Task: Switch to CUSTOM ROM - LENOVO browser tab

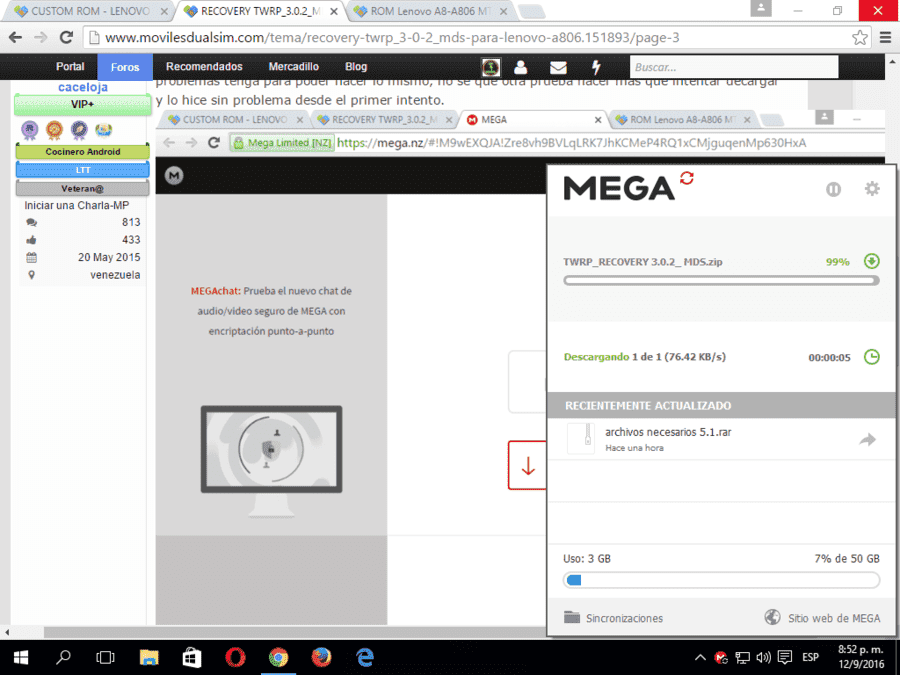Action: coord(87,11)
